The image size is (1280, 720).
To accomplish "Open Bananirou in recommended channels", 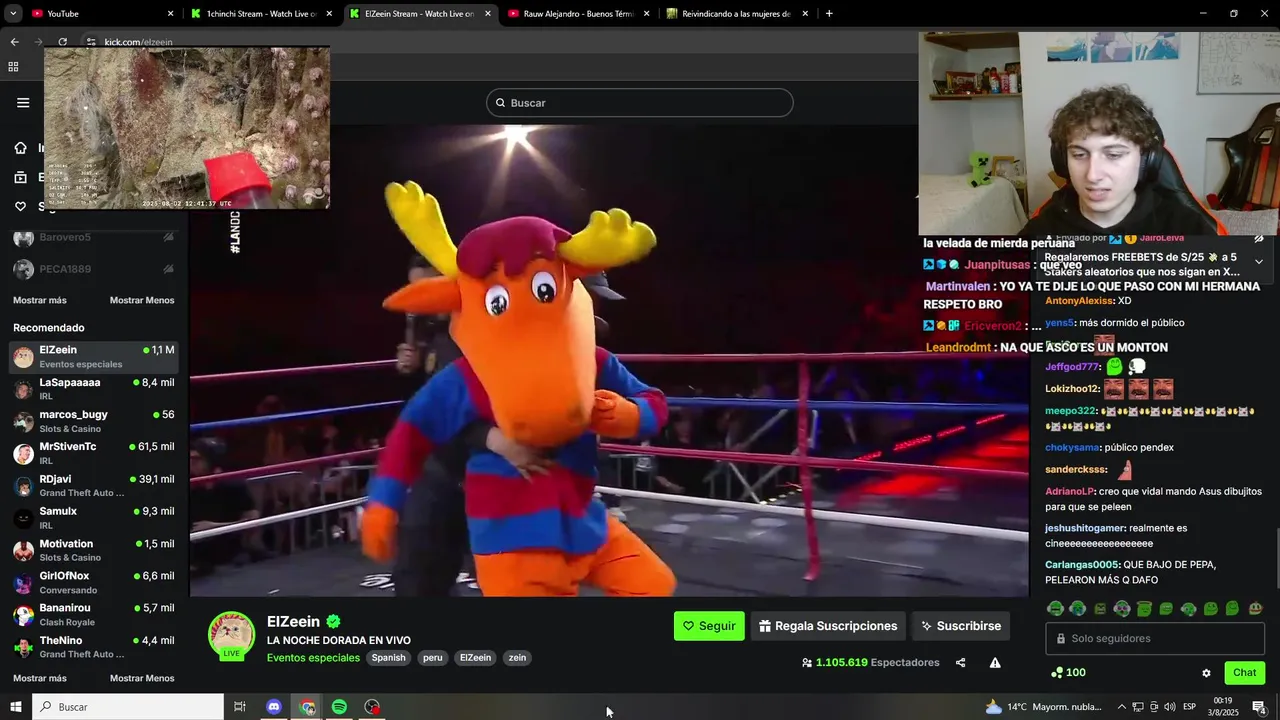I will pos(94,614).
